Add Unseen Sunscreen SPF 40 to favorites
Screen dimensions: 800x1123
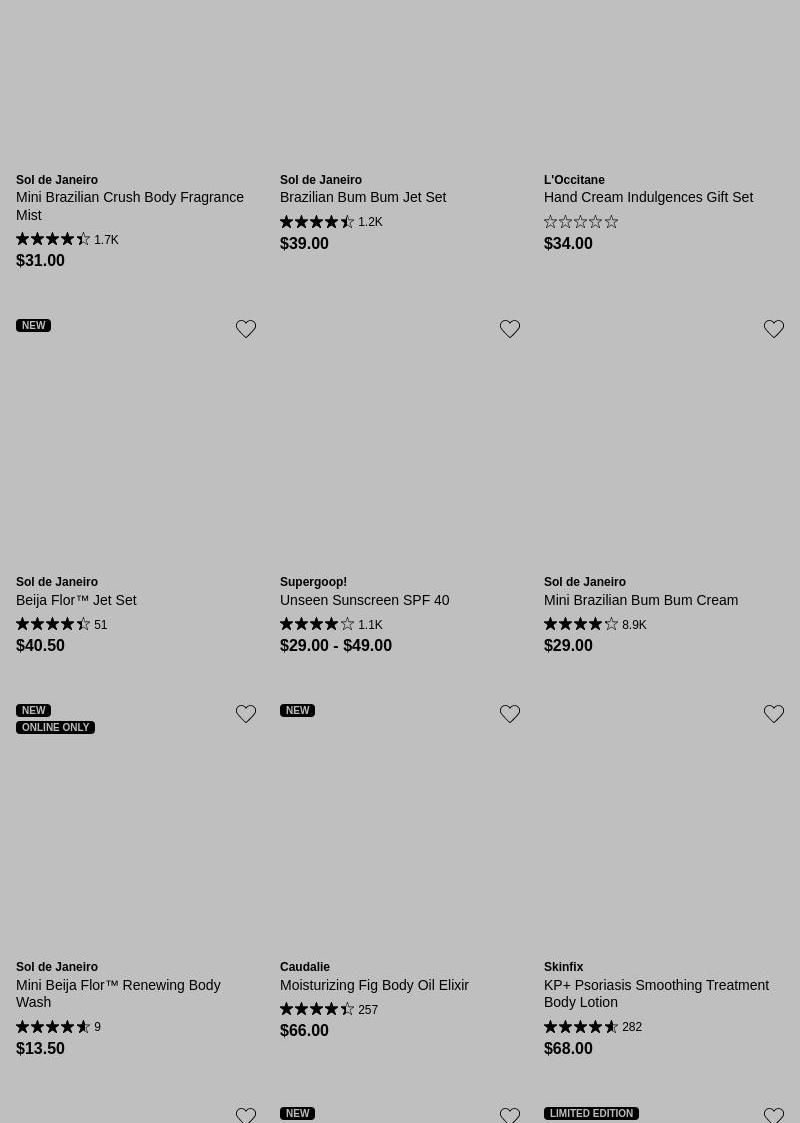click(510, 329)
